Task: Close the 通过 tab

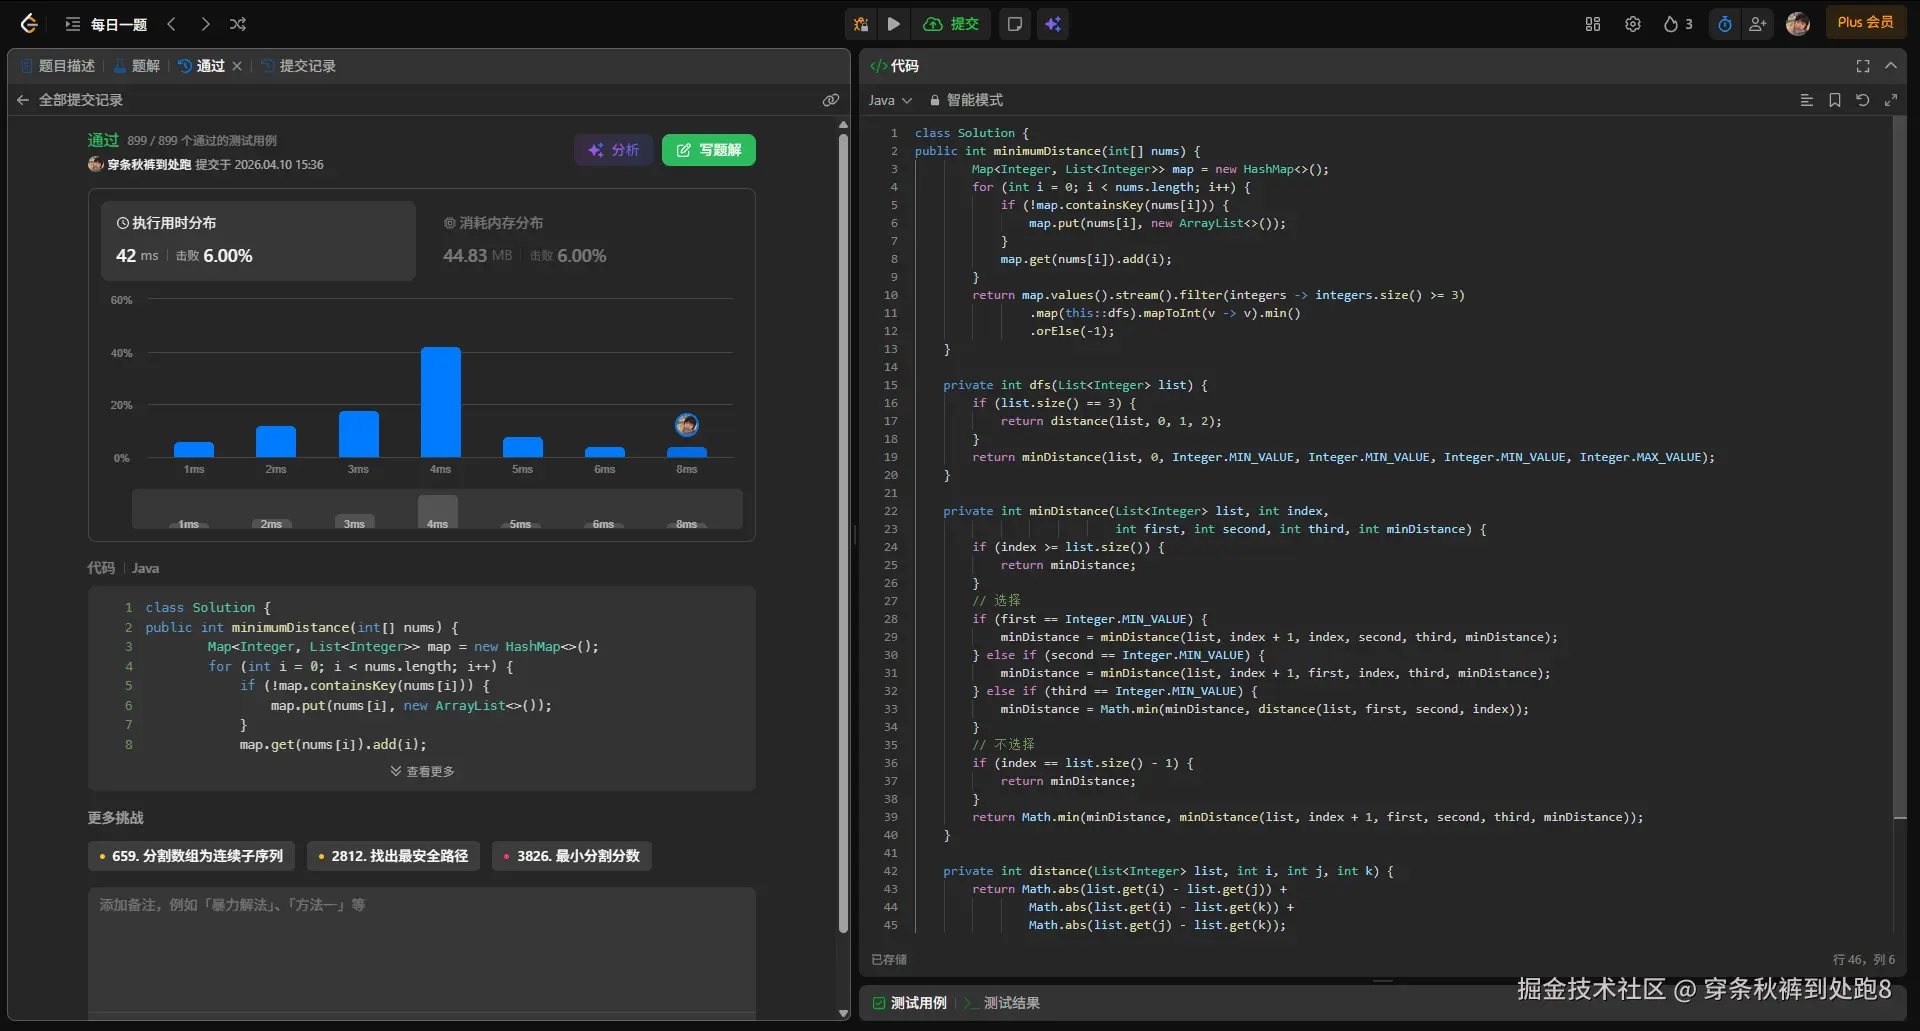Action: click(x=237, y=66)
